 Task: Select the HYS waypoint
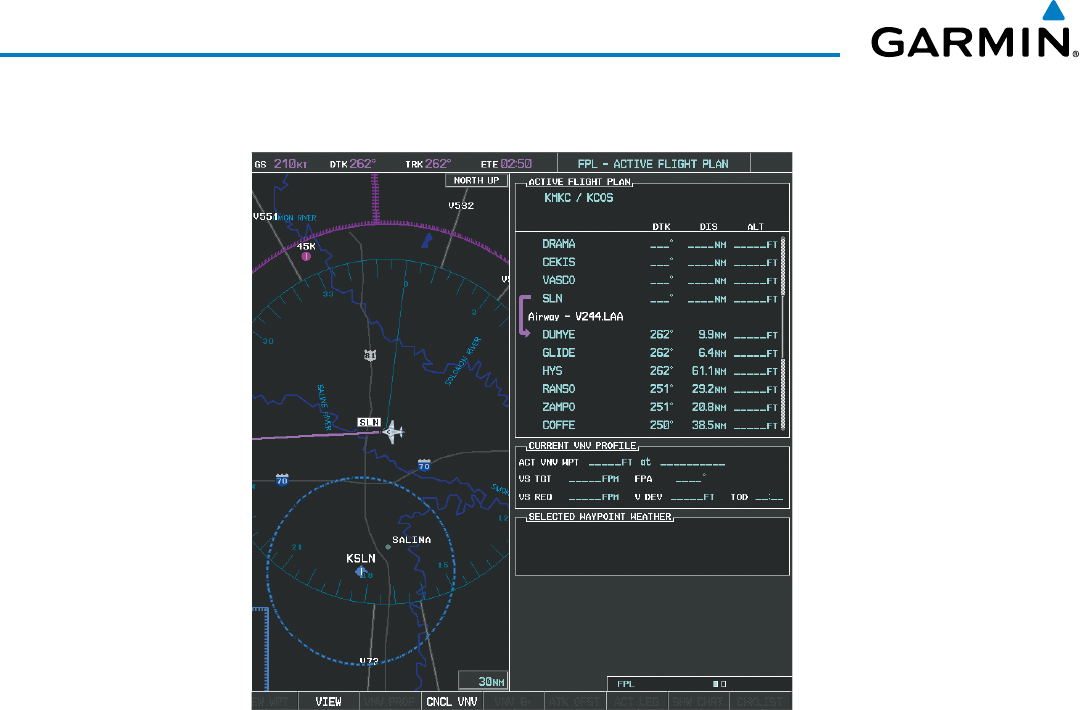pos(552,370)
